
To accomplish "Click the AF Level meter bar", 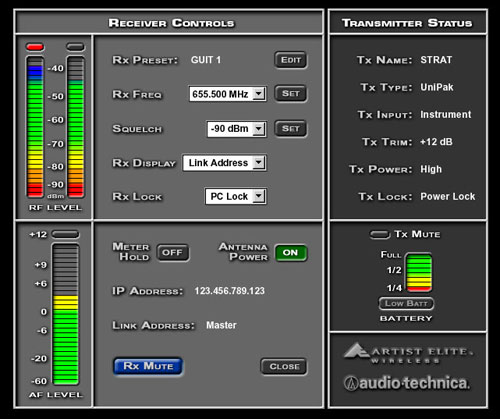I will (x=66, y=314).
